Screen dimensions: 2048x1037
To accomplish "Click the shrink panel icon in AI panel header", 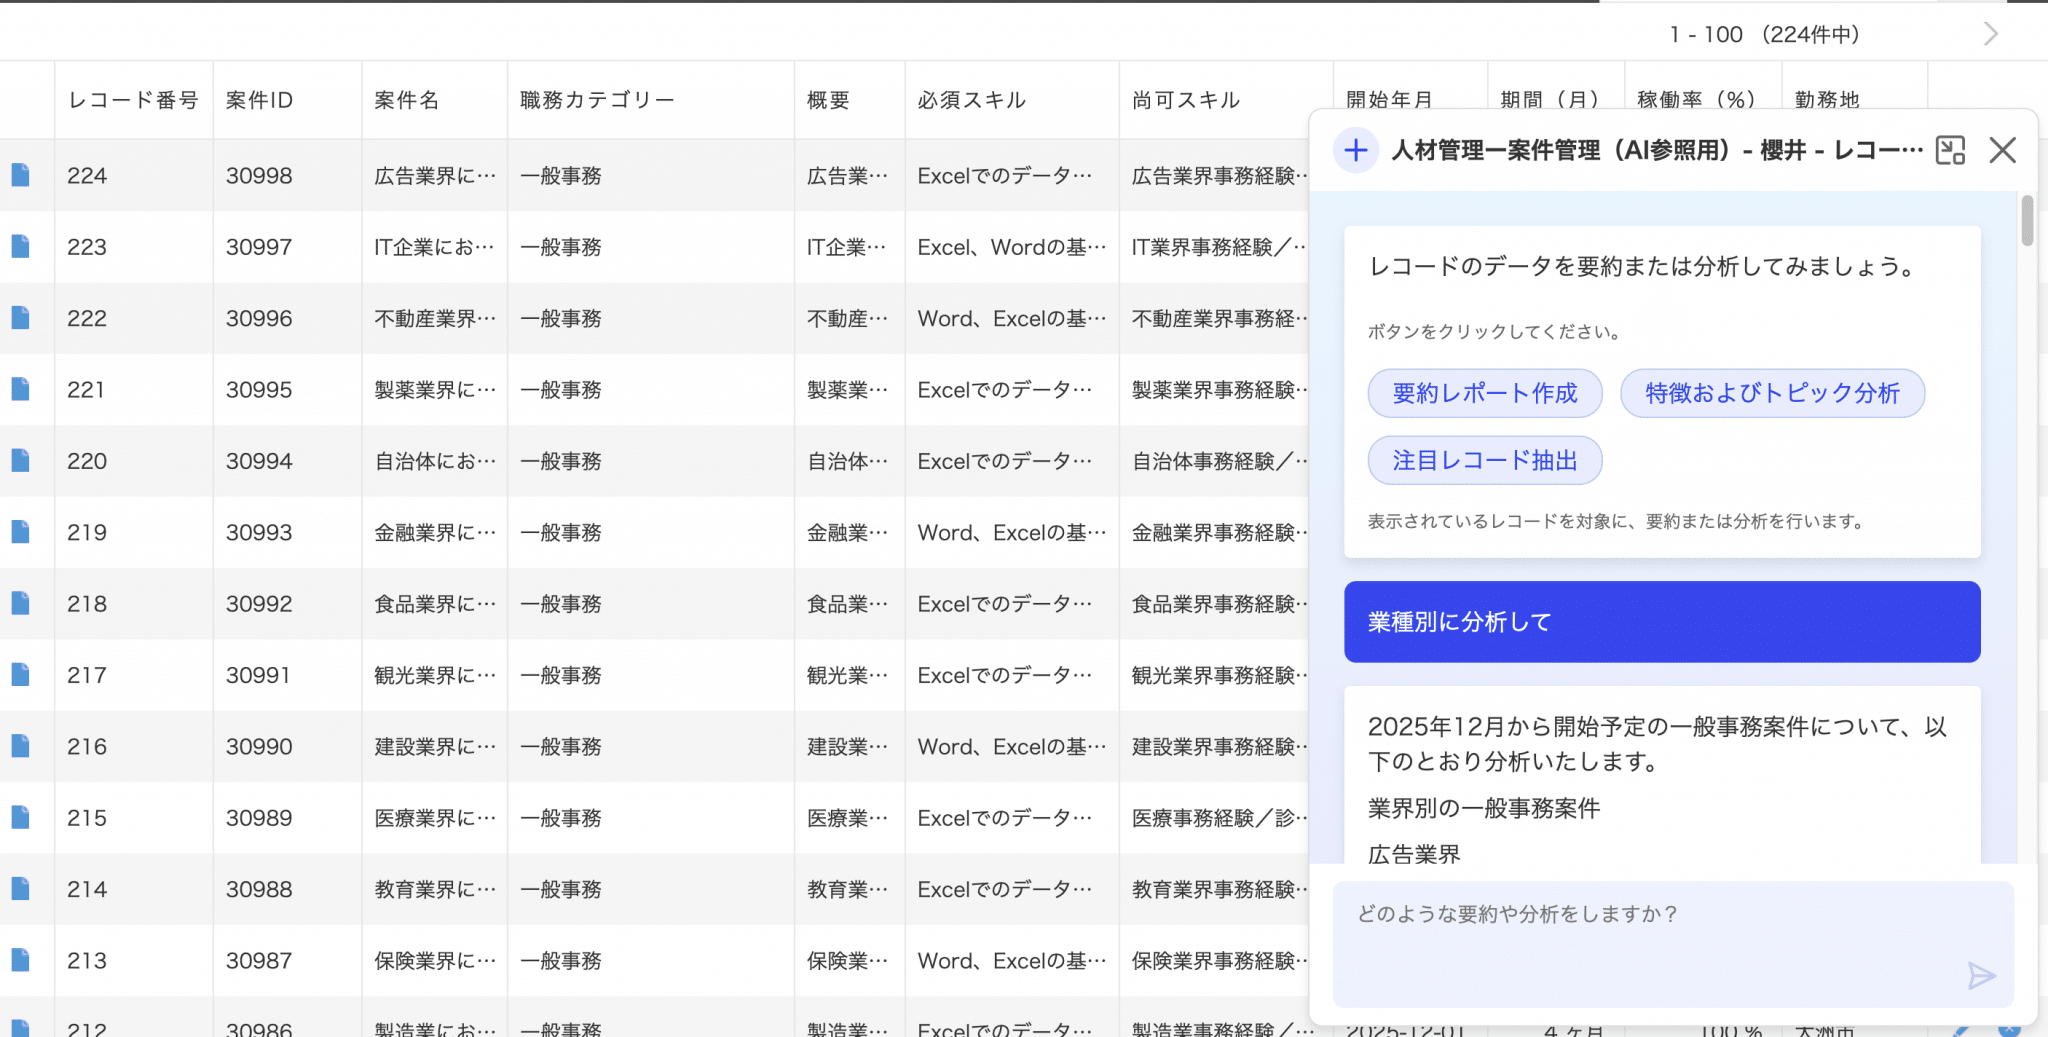I will pyautogui.click(x=1950, y=151).
